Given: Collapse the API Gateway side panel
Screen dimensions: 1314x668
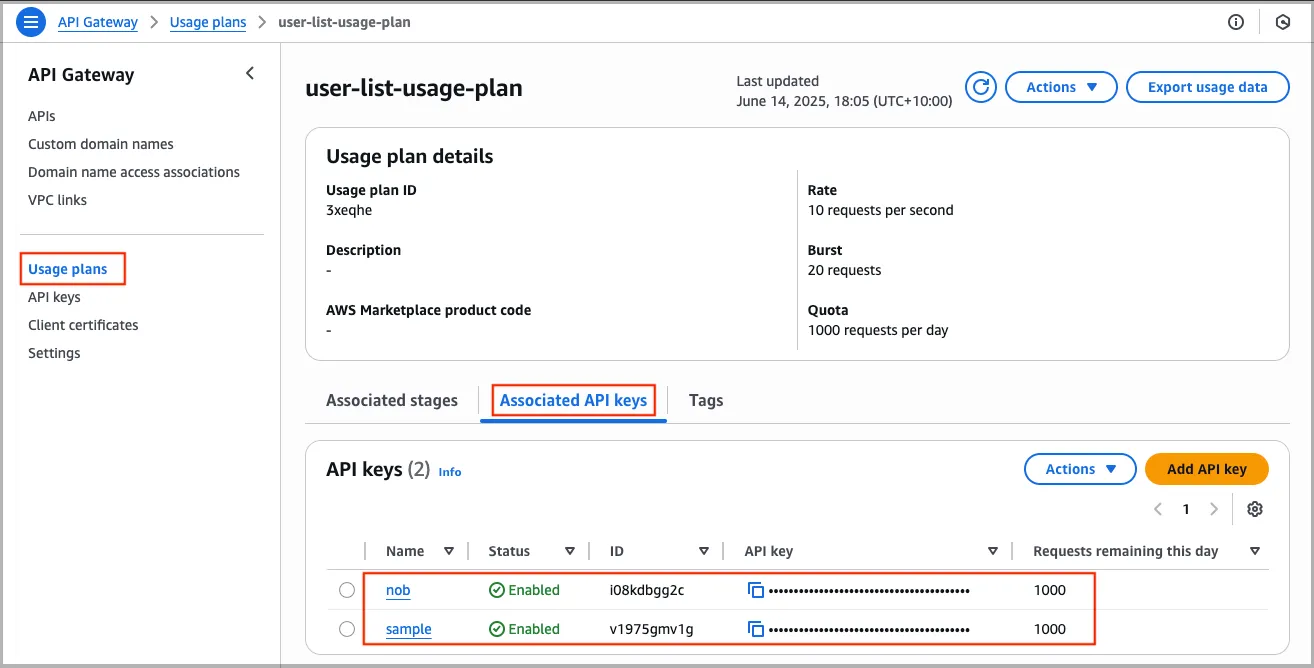Looking at the screenshot, I should [250, 73].
